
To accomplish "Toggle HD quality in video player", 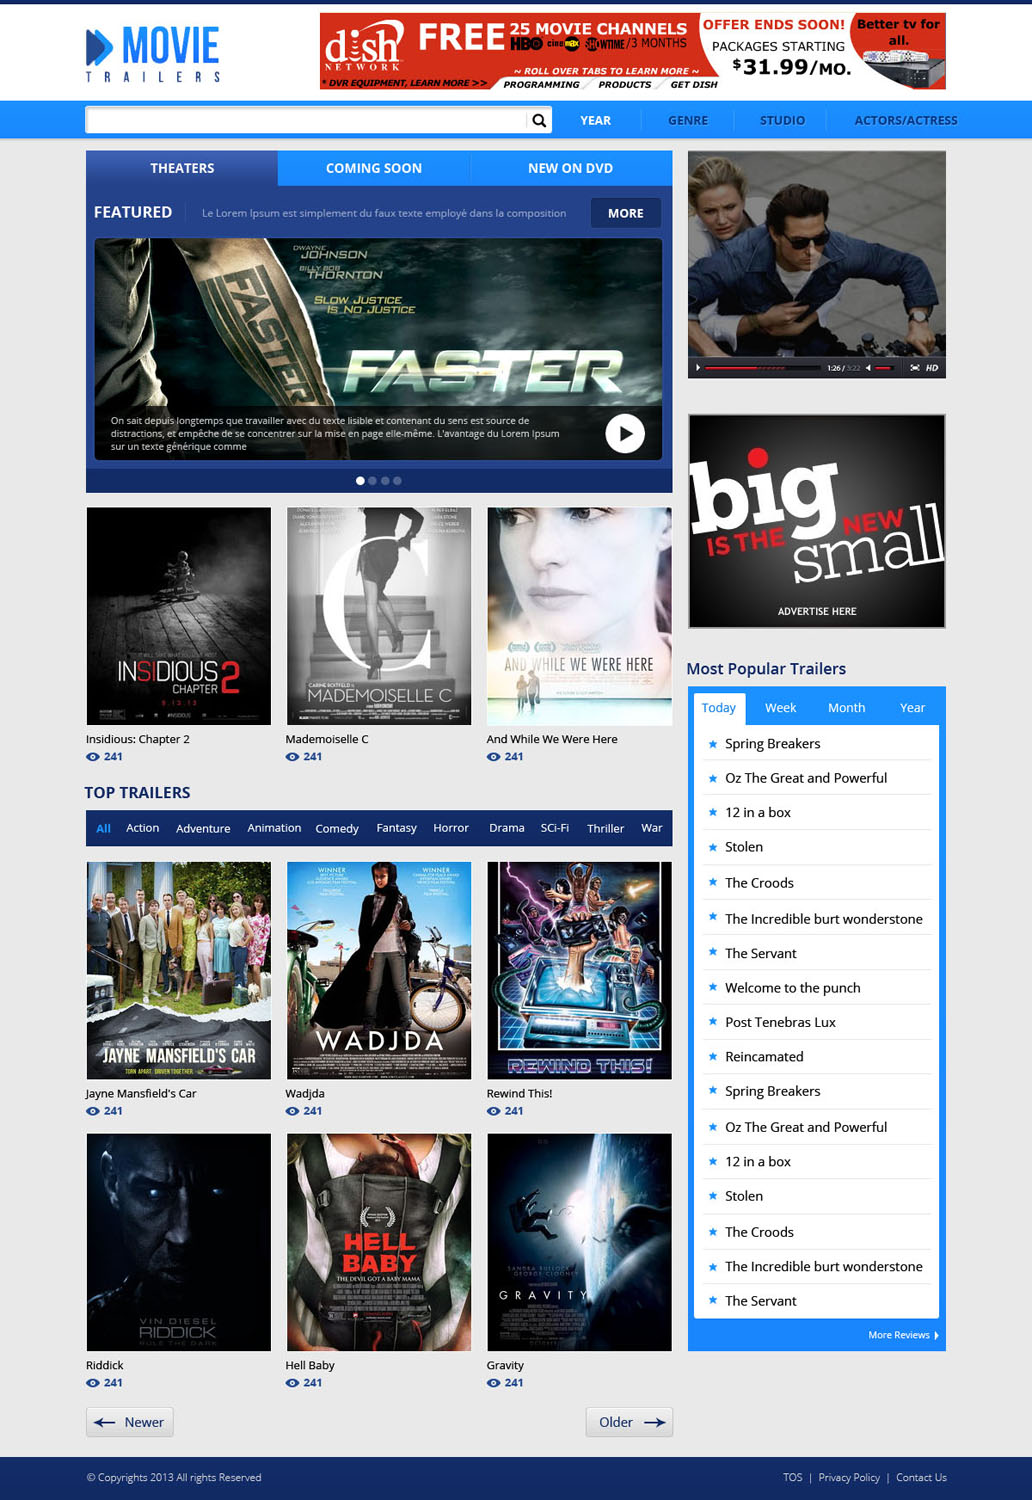I will point(932,367).
